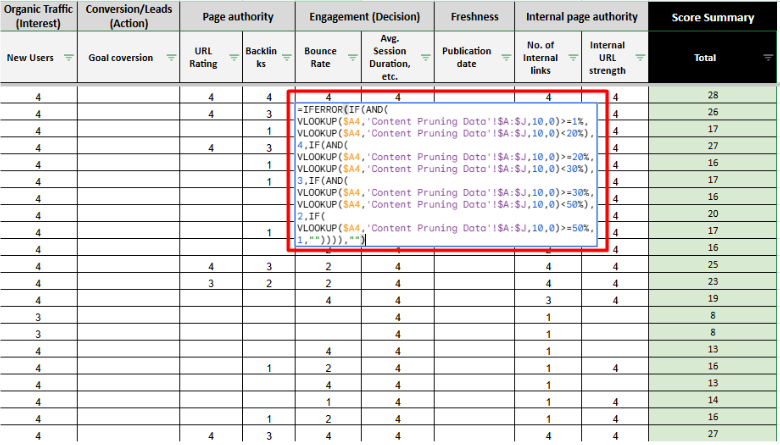Click the Bounce Rate filter icon
780x445 pixels.
(351, 58)
